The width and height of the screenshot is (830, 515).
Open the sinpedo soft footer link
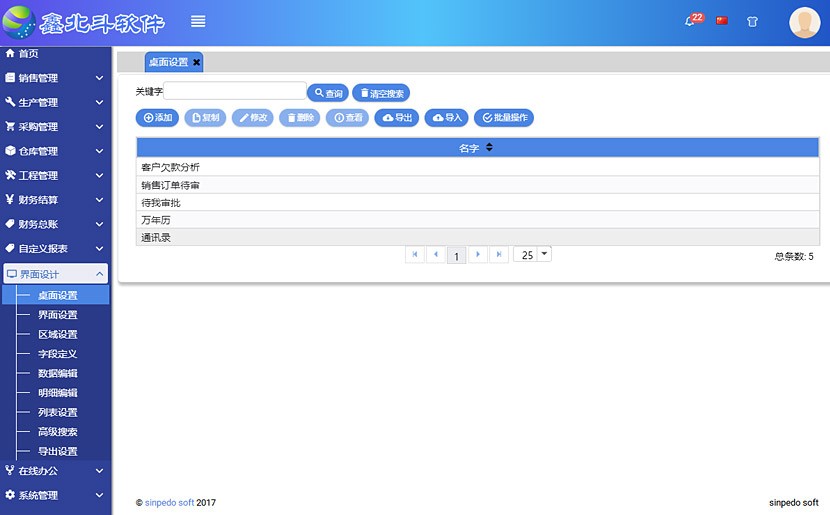[x=169, y=503]
